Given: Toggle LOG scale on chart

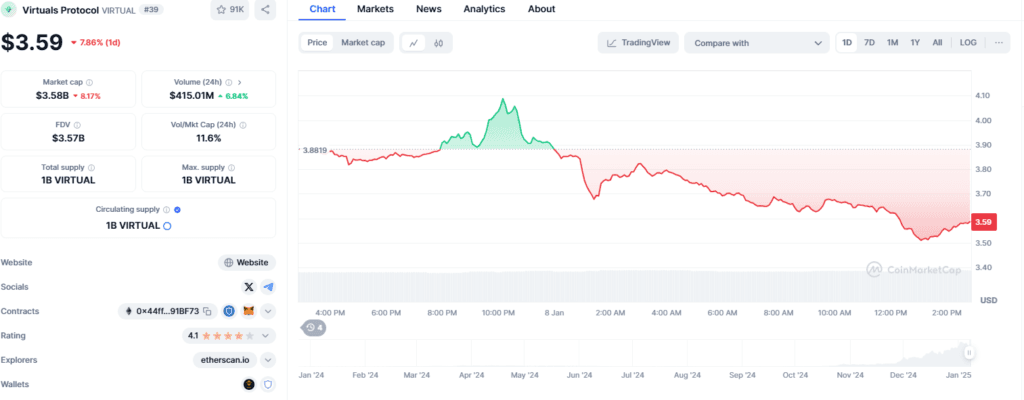Looking at the screenshot, I should pyautogui.click(x=968, y=42).
